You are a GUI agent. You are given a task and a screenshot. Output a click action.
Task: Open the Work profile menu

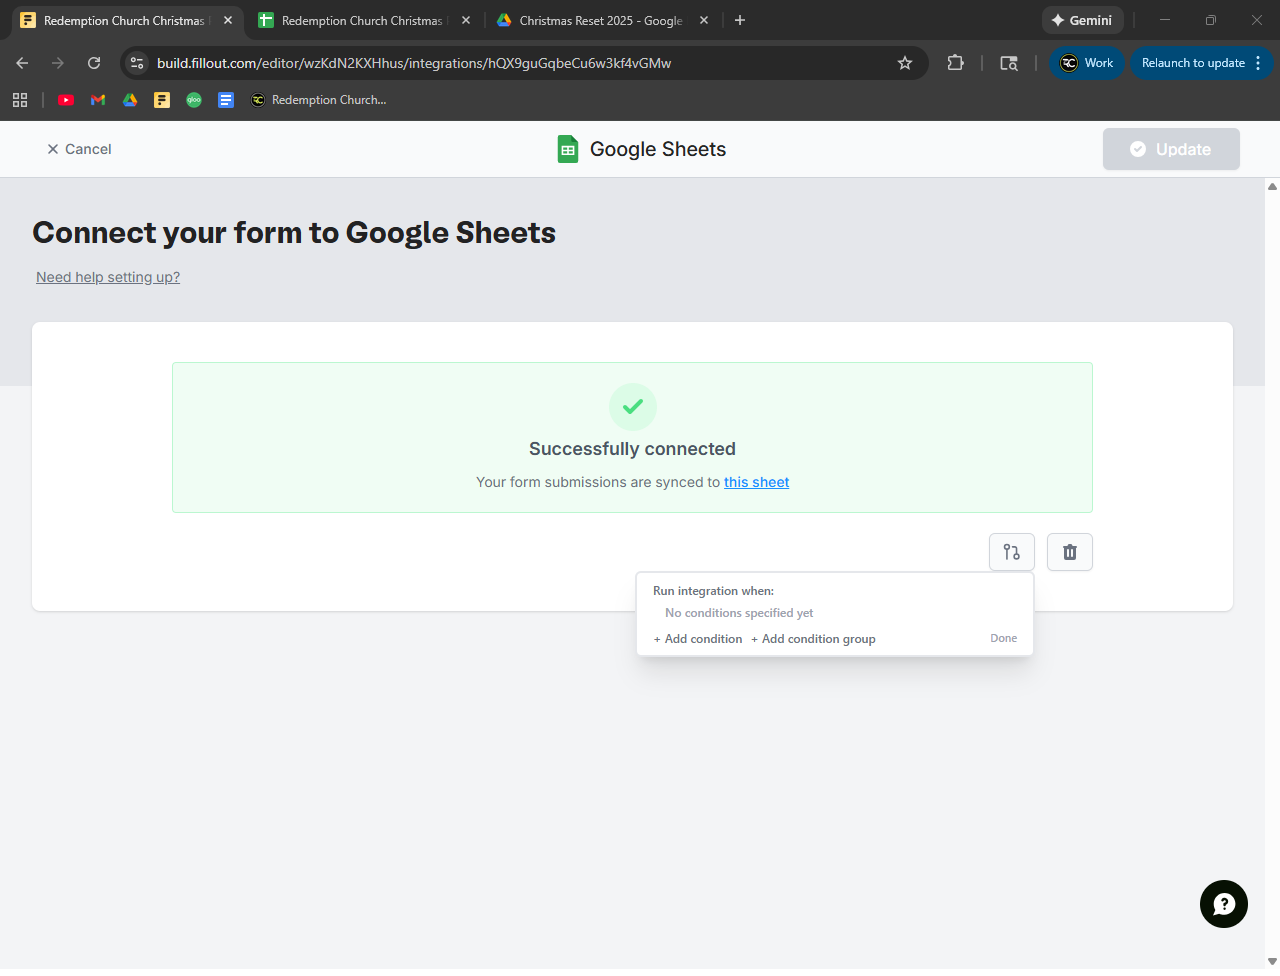(1086, 63)
